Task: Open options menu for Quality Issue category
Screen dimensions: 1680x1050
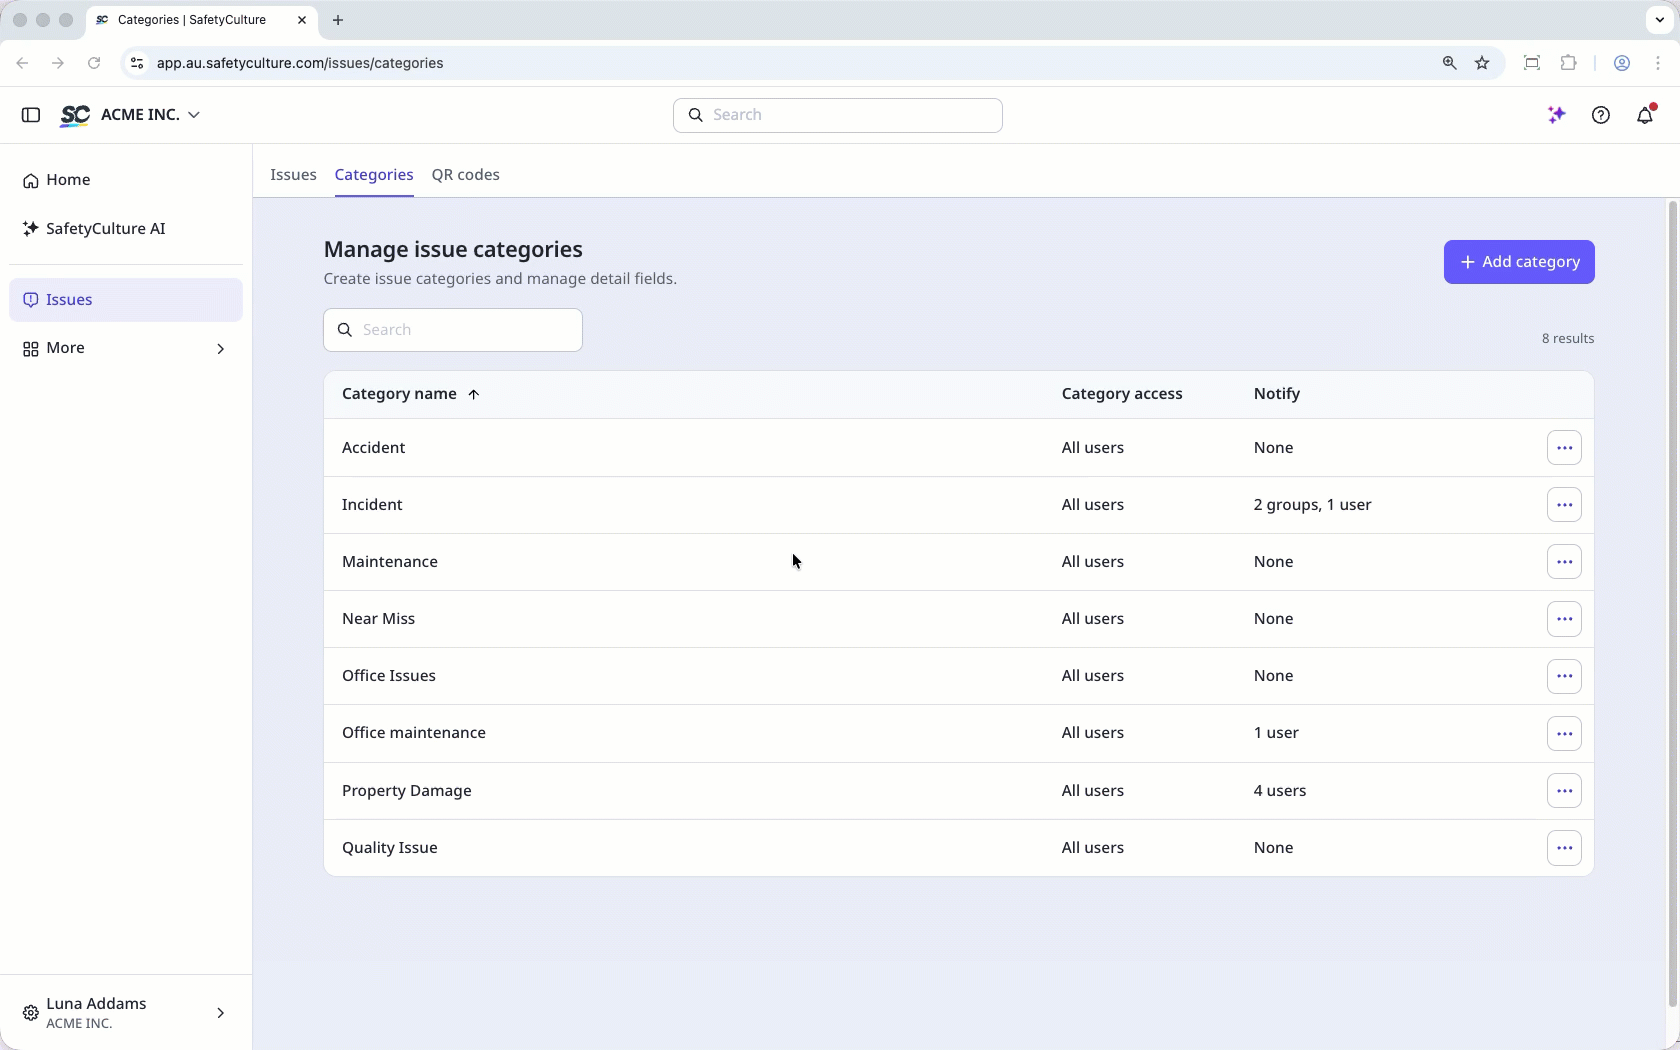Action: 1564,848
